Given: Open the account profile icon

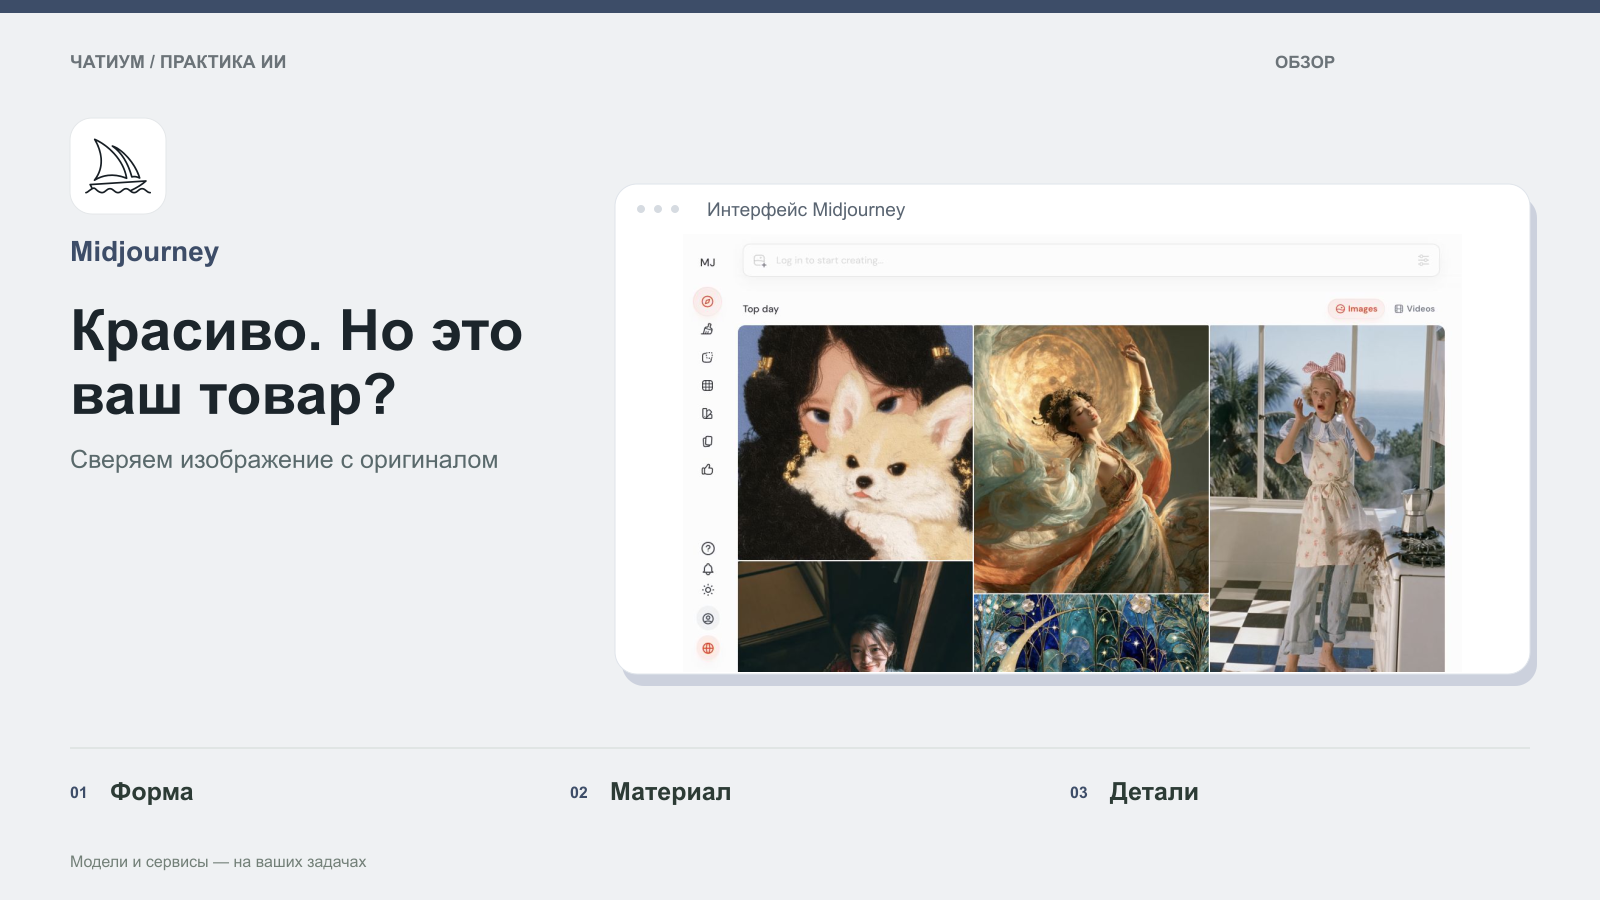Looking at the screenshot, I should 708,619.
